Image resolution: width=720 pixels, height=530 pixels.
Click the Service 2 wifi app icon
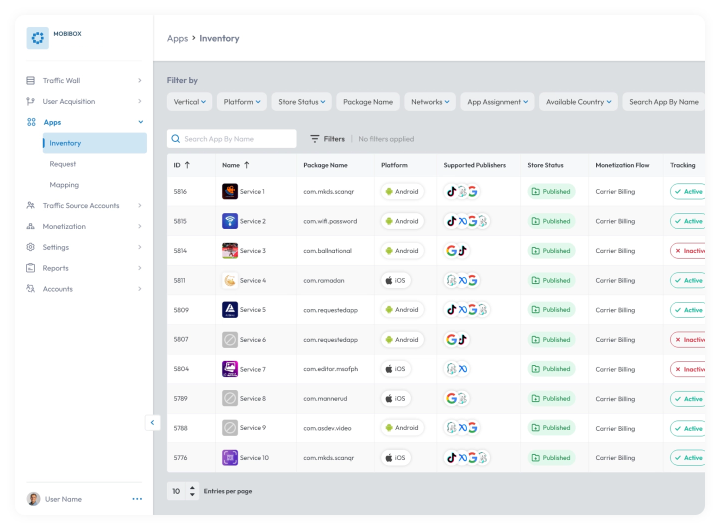pyautogui.click(x=230, y=221)
